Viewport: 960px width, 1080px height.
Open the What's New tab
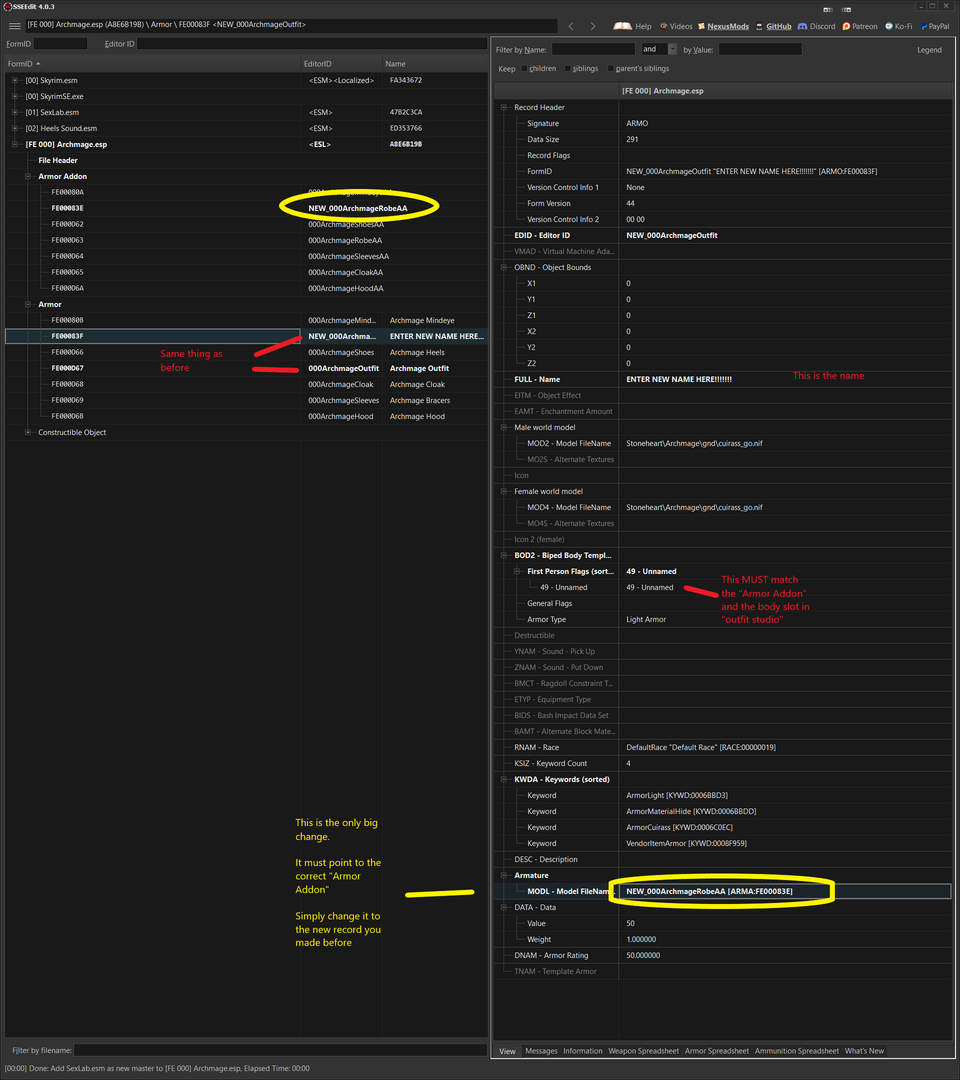tap(864, 1051)
